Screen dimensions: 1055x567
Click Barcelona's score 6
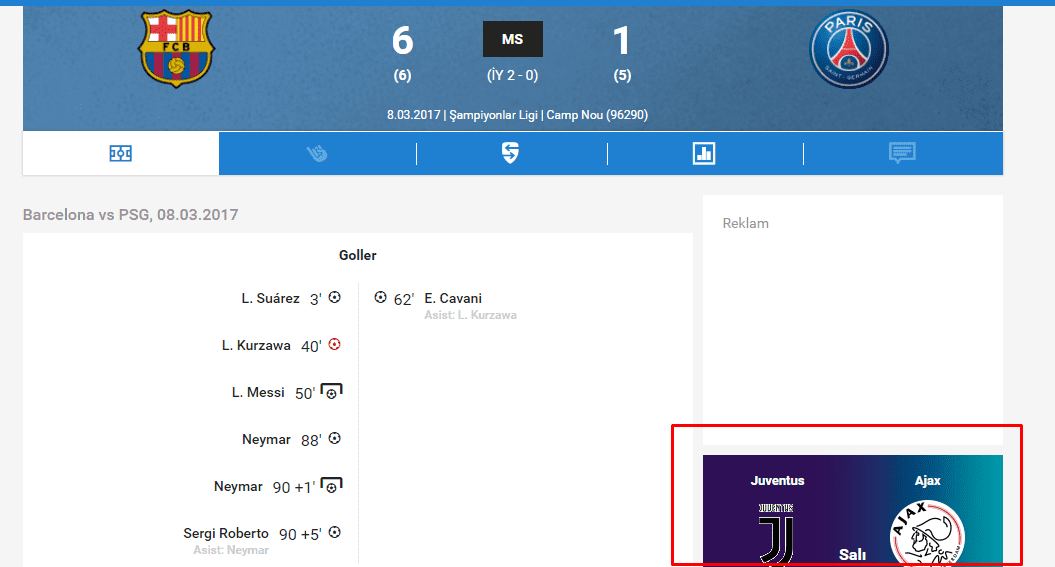[x=402, y=40]
